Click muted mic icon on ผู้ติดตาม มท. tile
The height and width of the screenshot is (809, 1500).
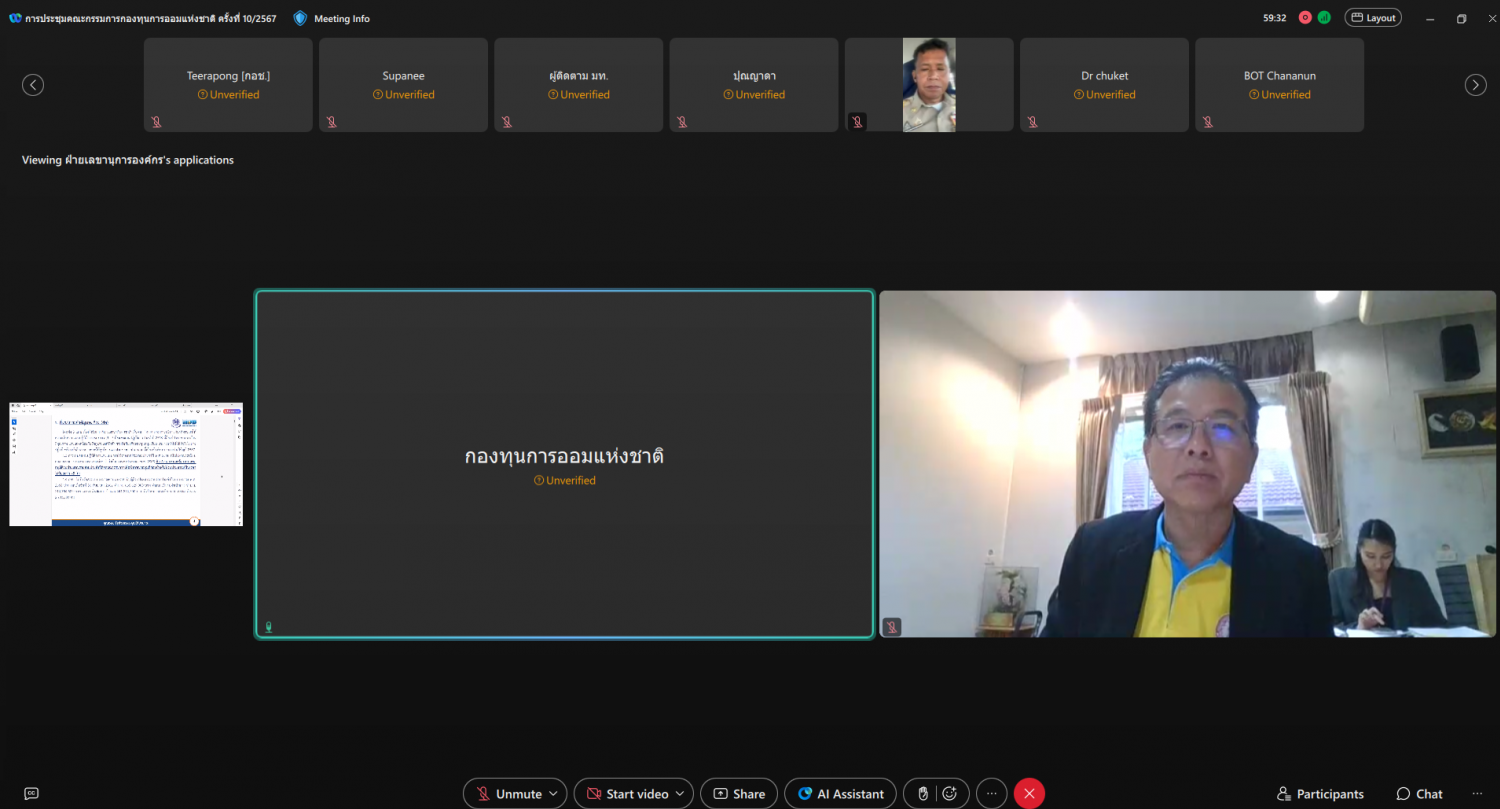click(506, 122)
